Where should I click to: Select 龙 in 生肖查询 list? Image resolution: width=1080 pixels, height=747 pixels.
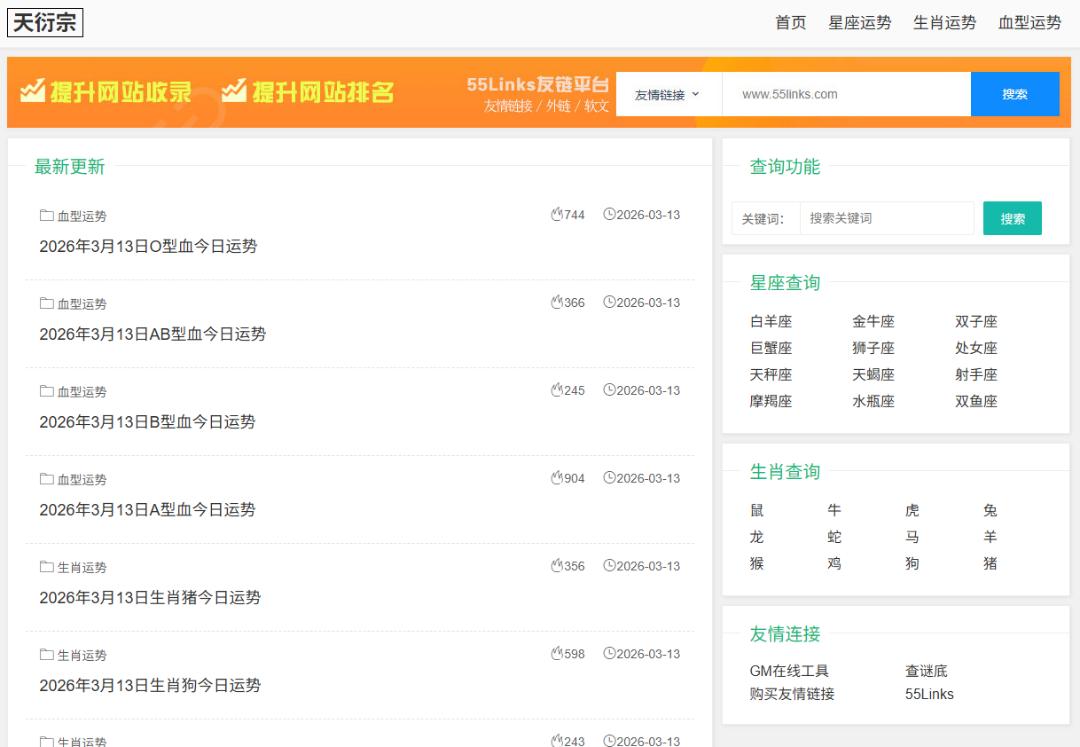pos(757,537)
